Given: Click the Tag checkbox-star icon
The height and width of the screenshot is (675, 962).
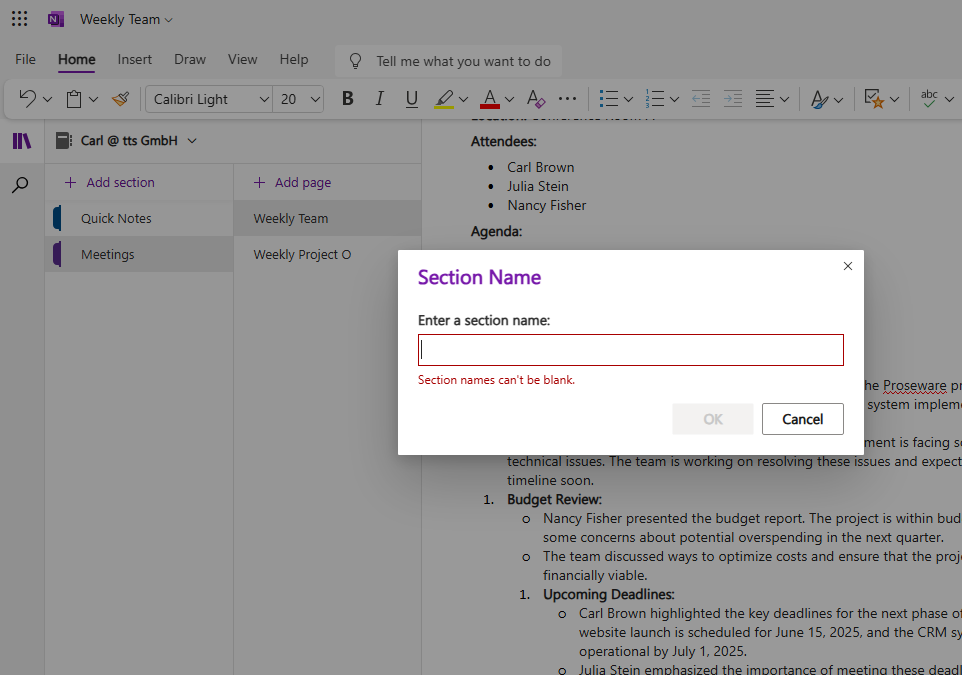Looking at the screenshot, I should coord(874,98).
